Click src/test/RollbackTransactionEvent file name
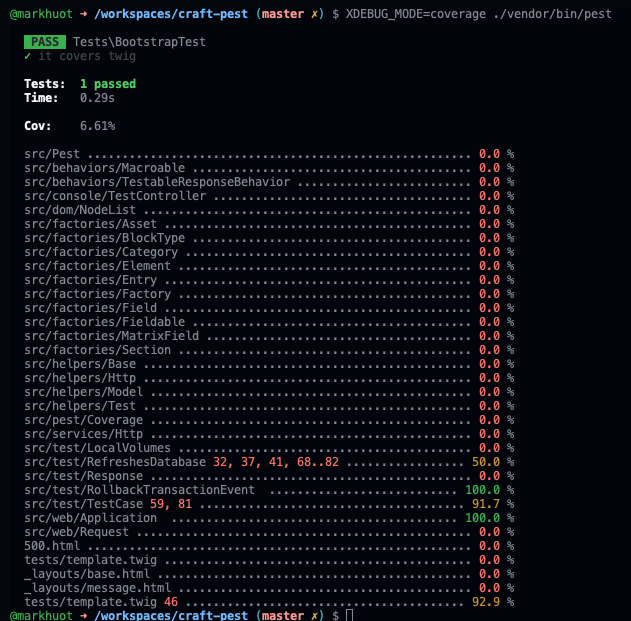The image size is (631, 621). [x=139, y=490]
